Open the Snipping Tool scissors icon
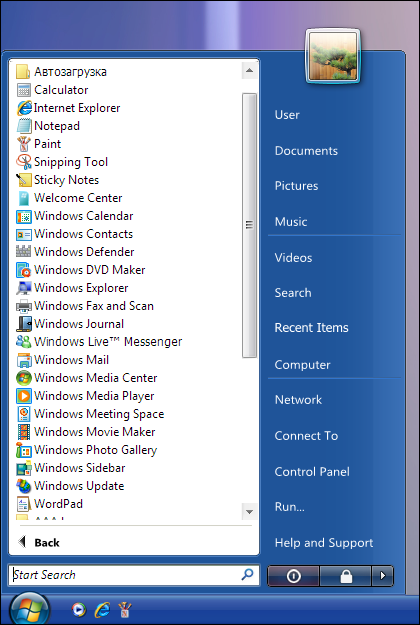The height and width of the screenshot is (625, 420). click(x=24, y=162)
